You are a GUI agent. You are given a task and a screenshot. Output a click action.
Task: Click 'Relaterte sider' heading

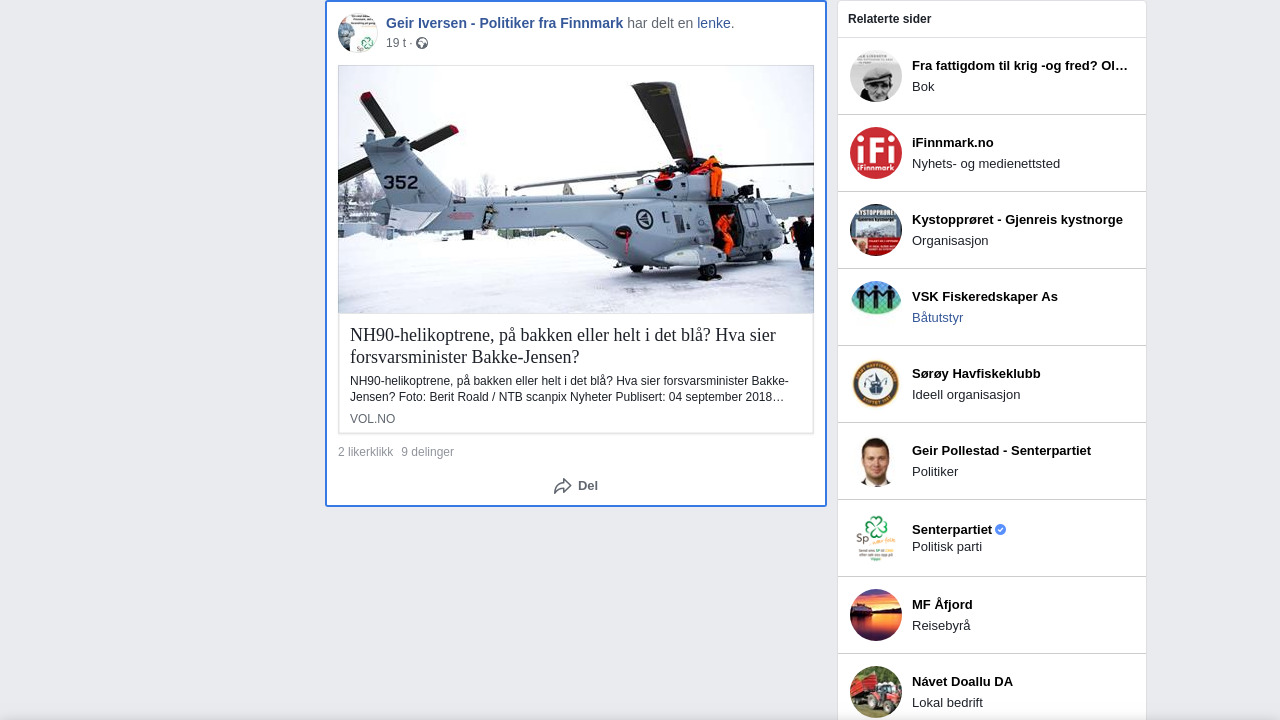click(889, 19)
